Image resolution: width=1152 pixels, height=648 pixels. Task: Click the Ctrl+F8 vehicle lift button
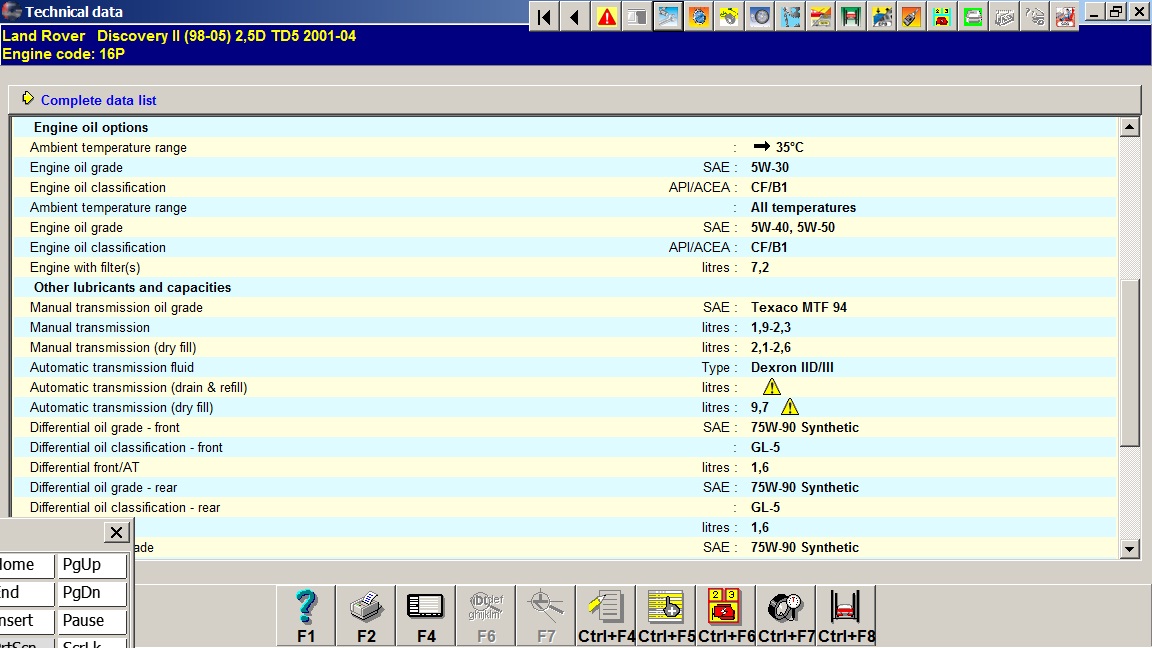click(846, 615)
